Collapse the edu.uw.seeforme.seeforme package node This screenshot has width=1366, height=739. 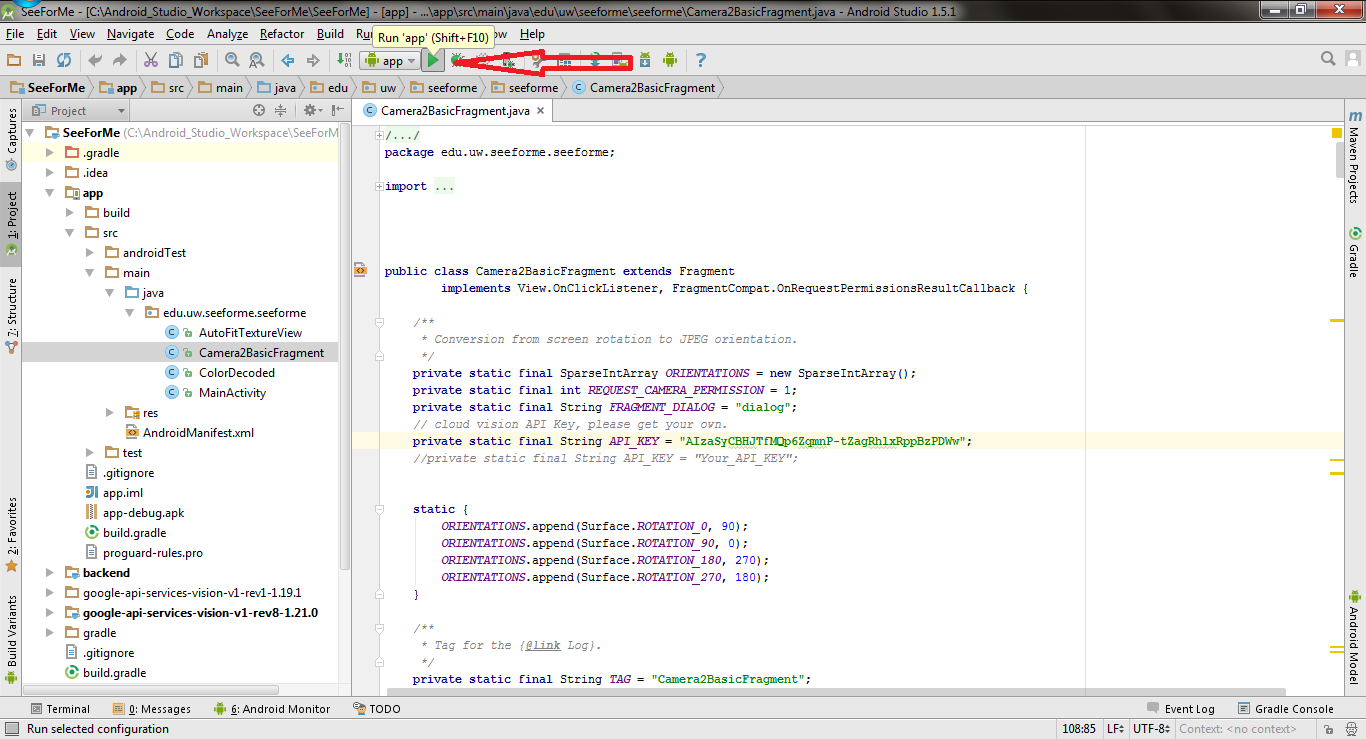(x=130, y=313)
